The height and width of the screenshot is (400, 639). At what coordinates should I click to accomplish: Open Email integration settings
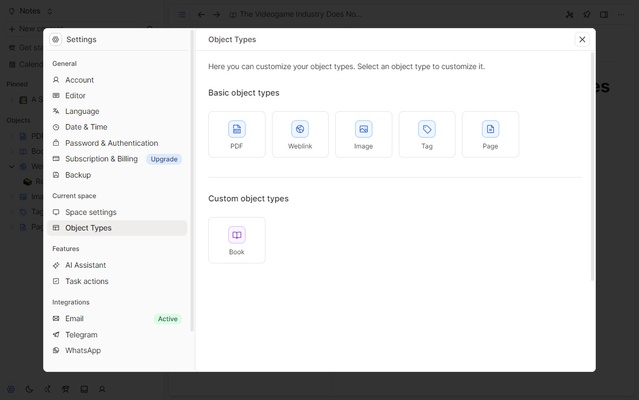[117, 319]
